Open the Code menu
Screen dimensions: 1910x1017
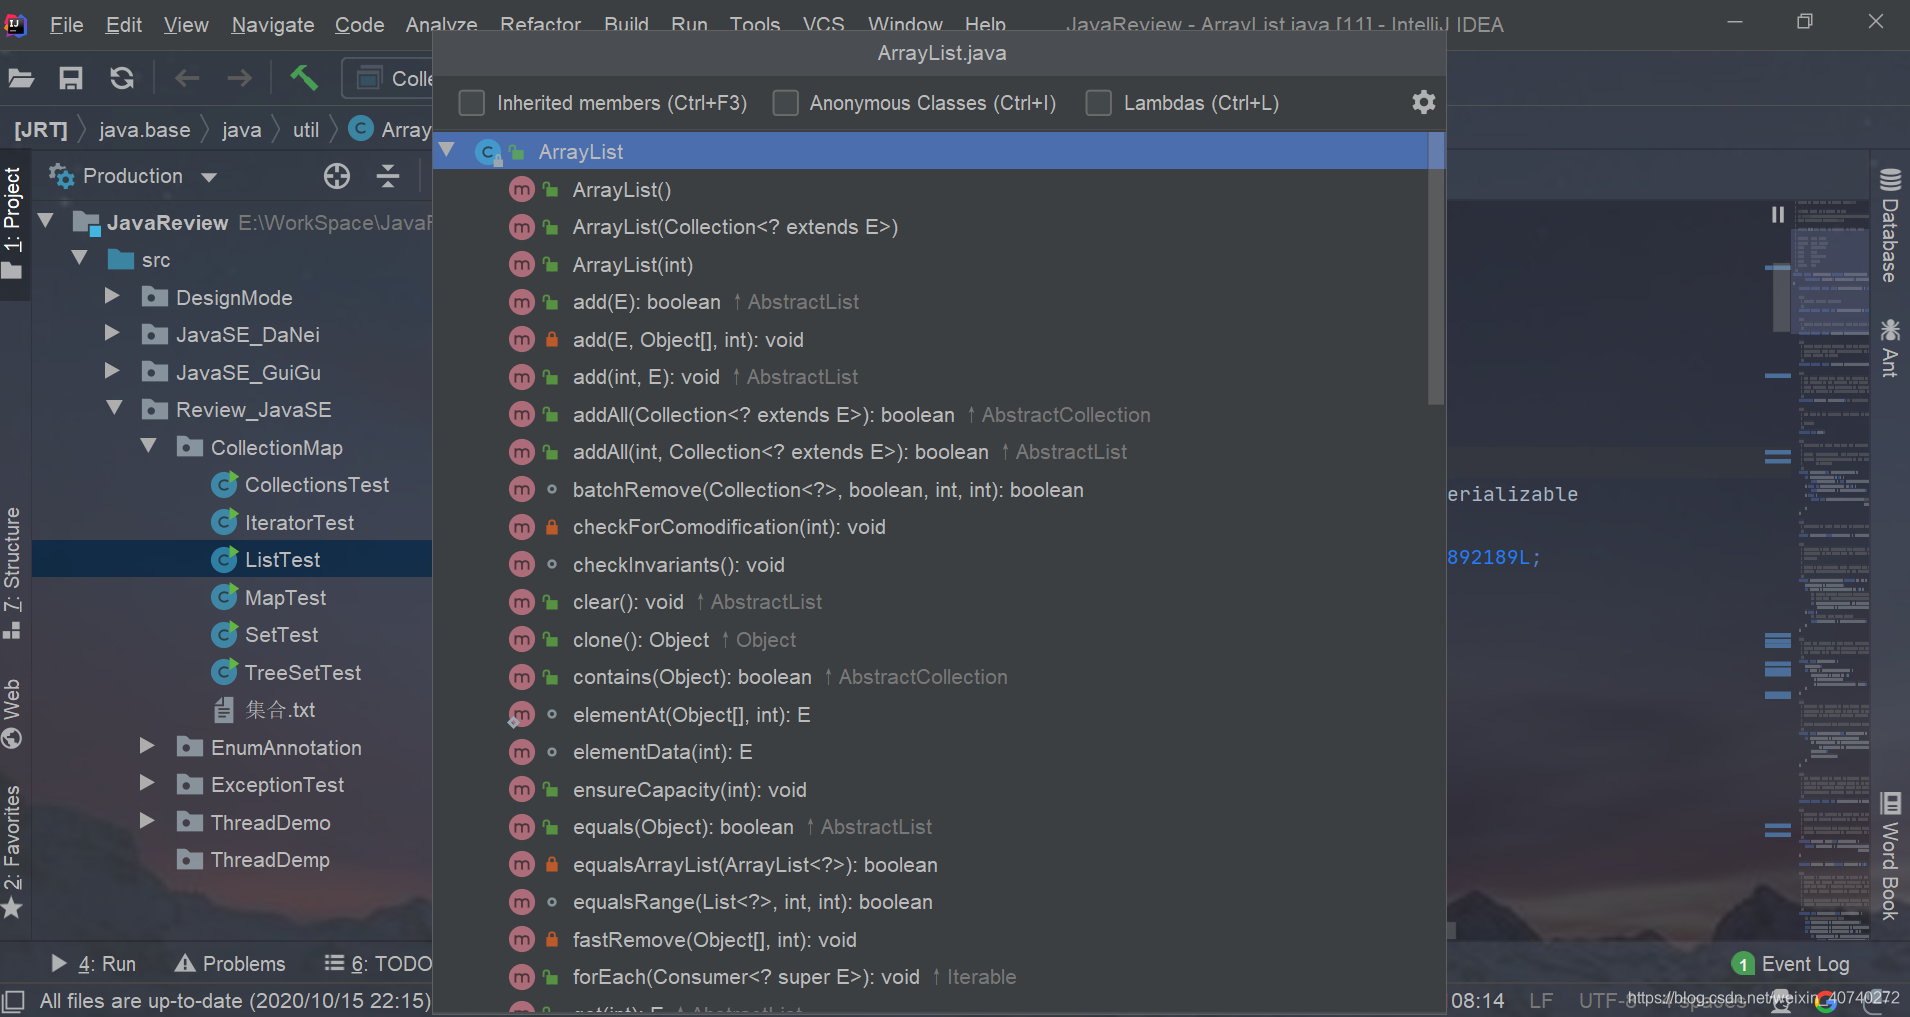coord(360,24)
